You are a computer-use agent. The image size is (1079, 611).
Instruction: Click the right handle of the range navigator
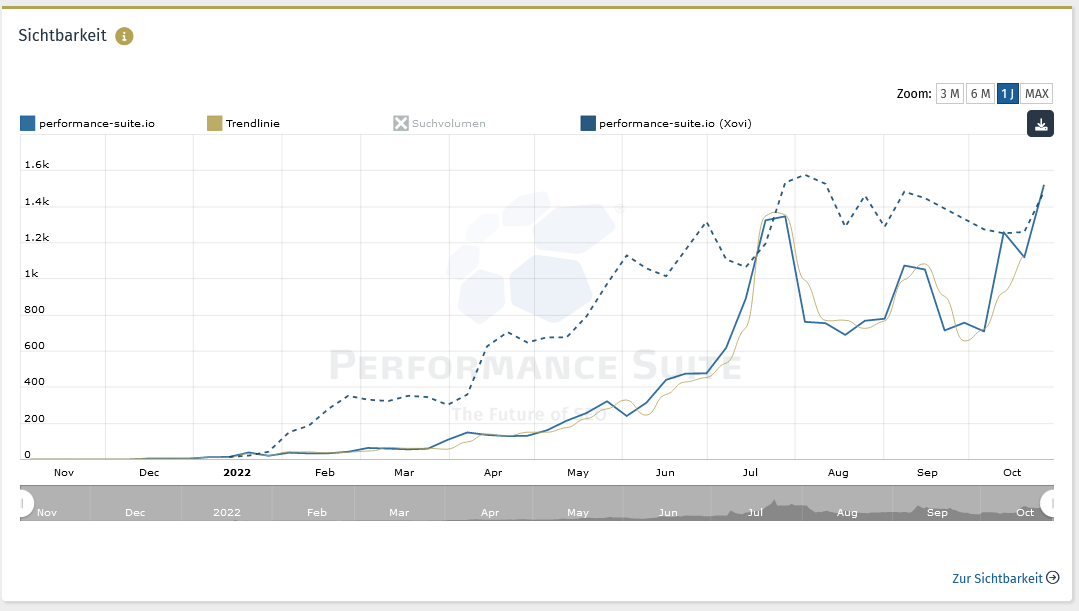tap(1049, 504)
